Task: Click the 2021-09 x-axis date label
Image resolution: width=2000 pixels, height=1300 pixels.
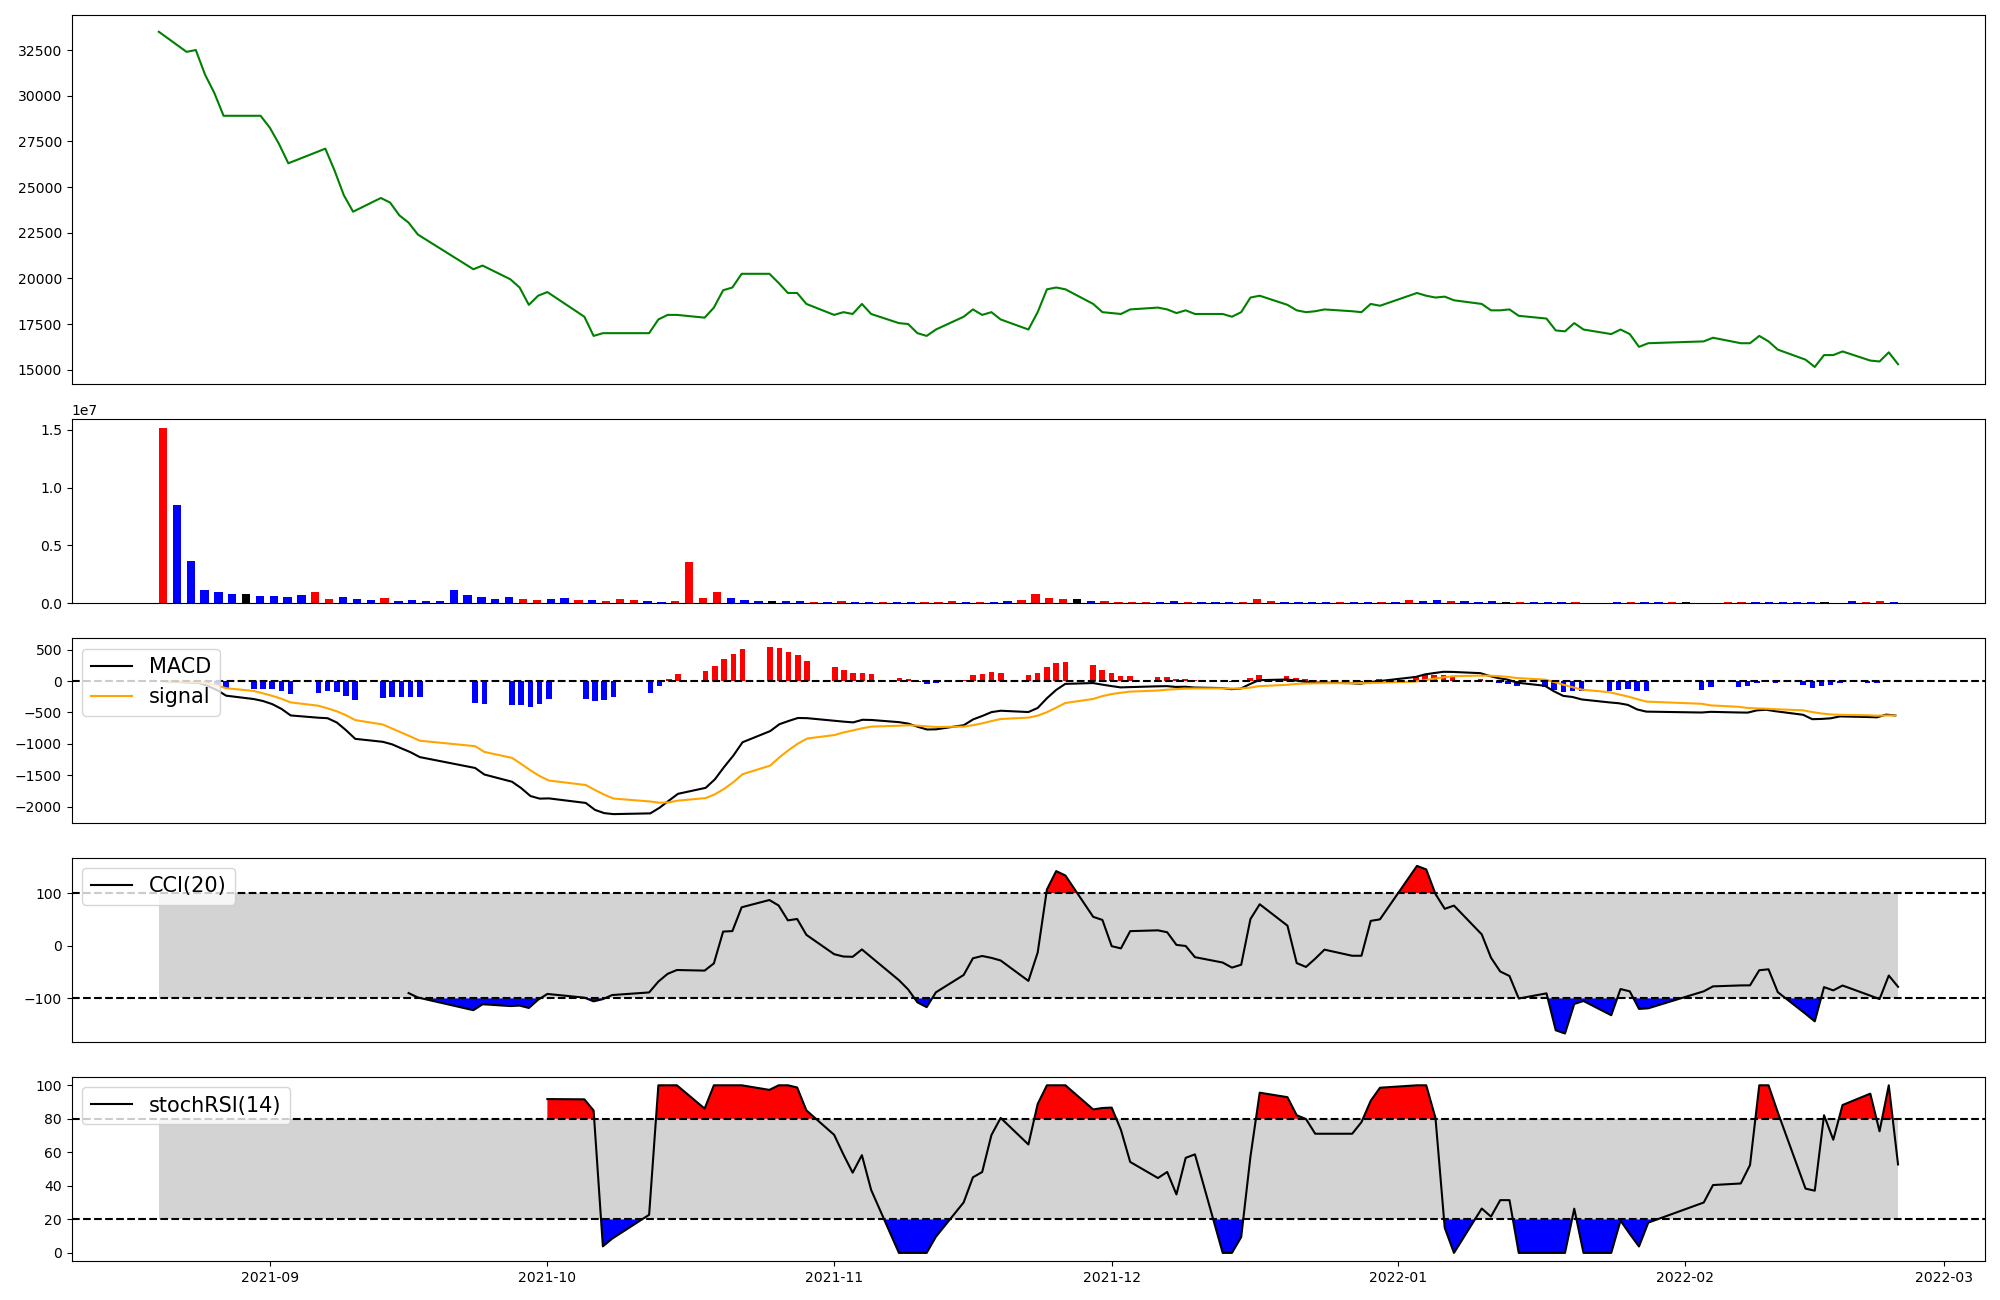Action: (x=269, y=1277)
